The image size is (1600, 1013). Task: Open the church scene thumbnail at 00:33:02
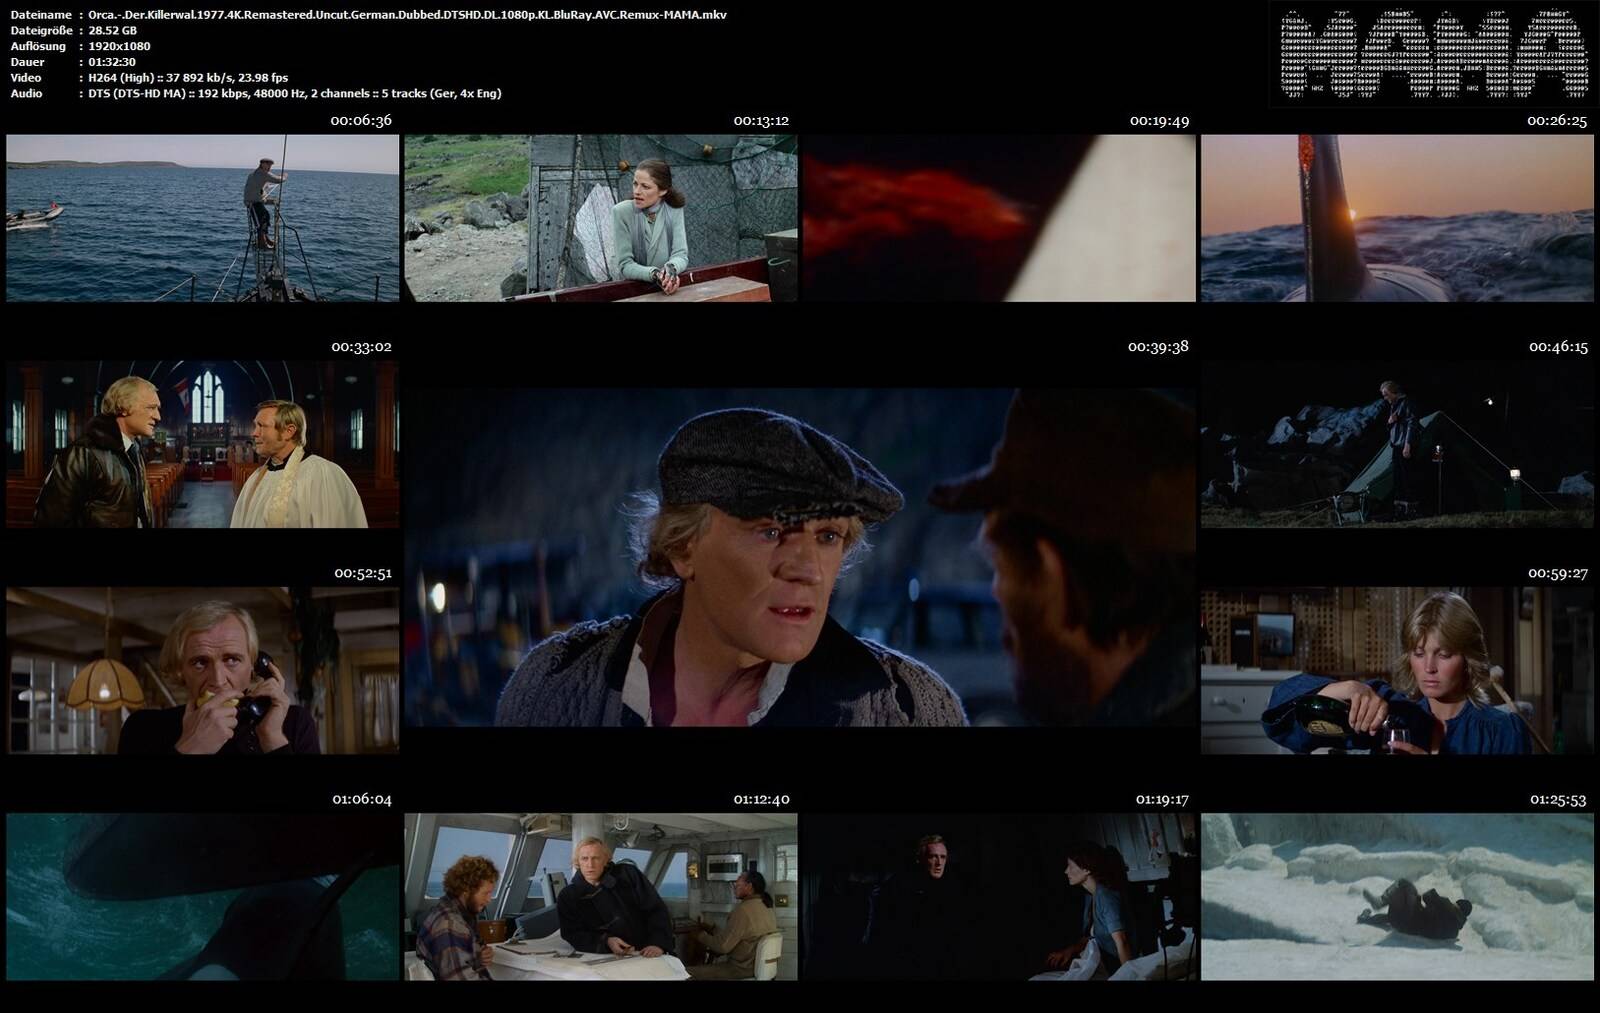(202, 444)
